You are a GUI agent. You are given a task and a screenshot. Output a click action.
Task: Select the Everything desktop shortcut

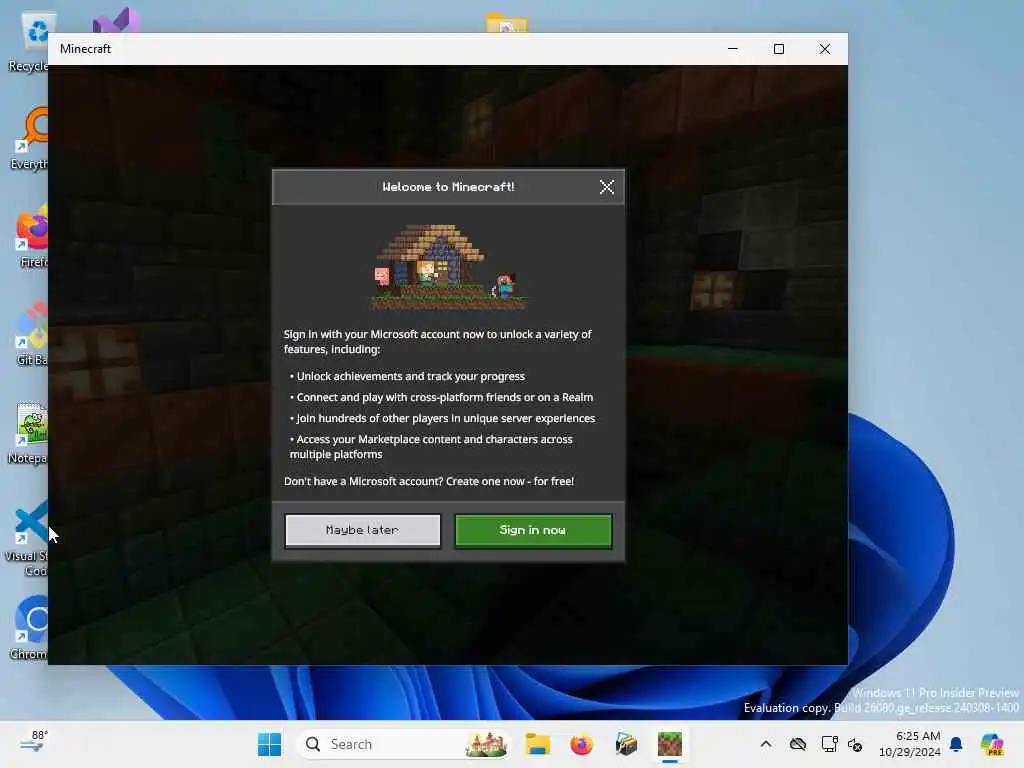pos(29,138)
